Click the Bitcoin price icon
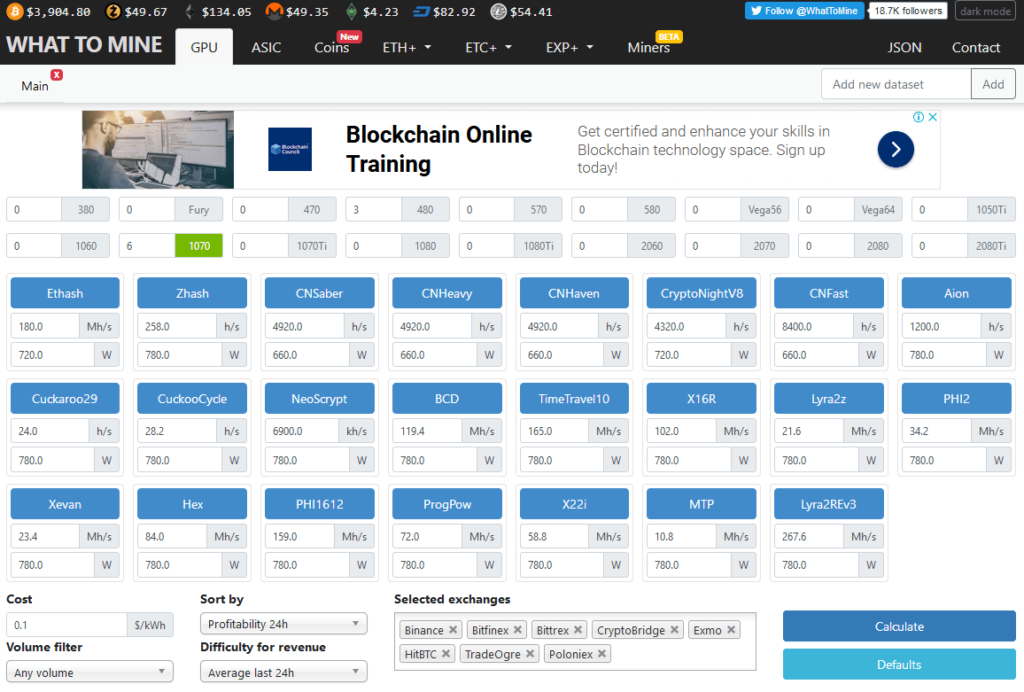1024x692 pixels. pos(13,12)
